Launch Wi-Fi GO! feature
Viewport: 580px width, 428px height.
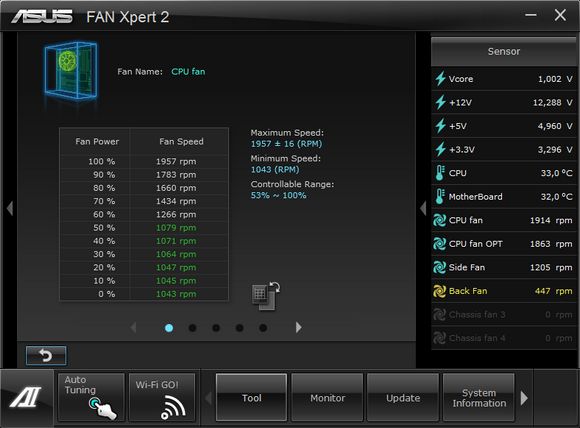pos(162,397)
